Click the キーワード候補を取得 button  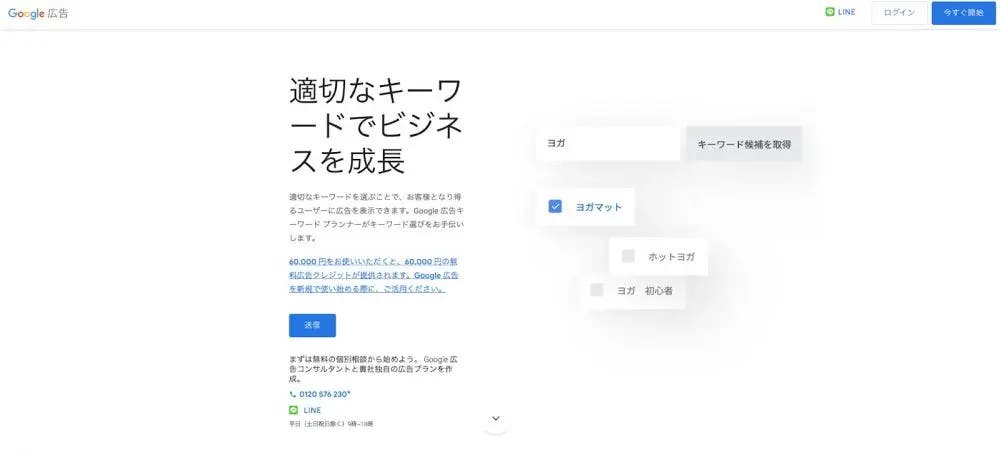point(743,144)
